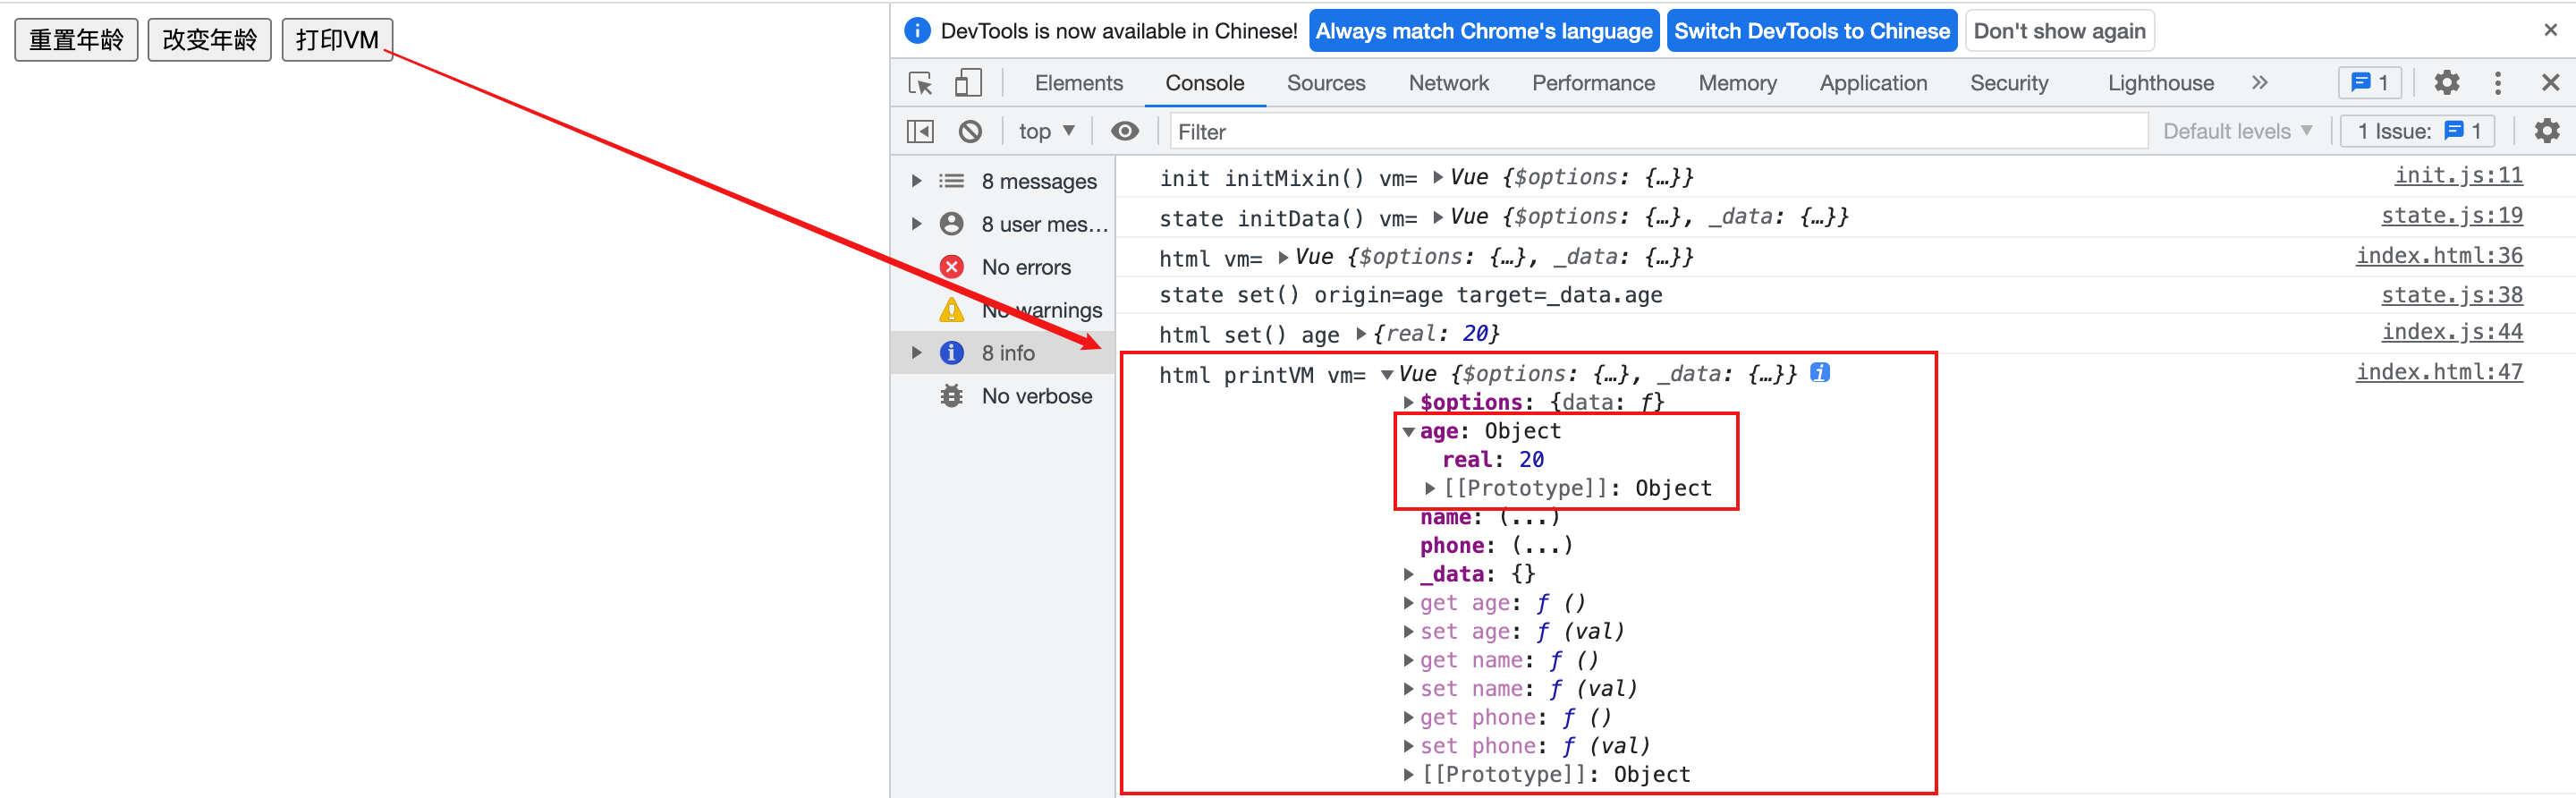Click Don't show again button

coord(2060,31)
